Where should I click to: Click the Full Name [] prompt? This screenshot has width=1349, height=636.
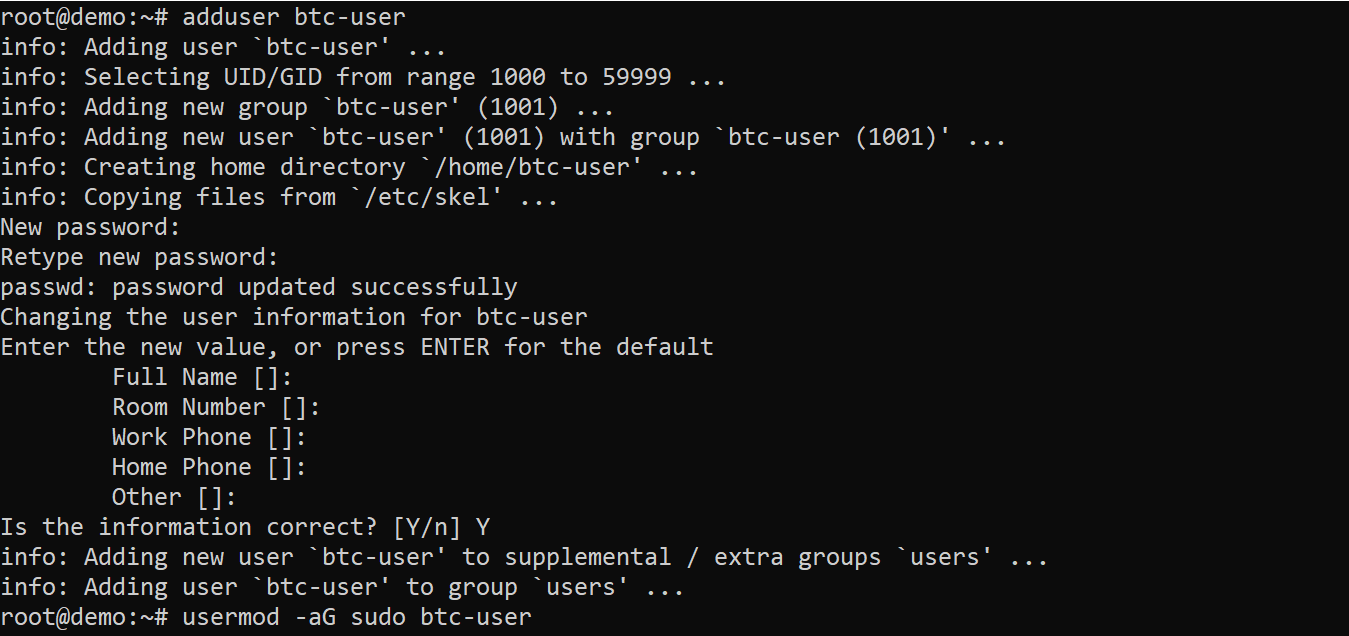point(202,377)
